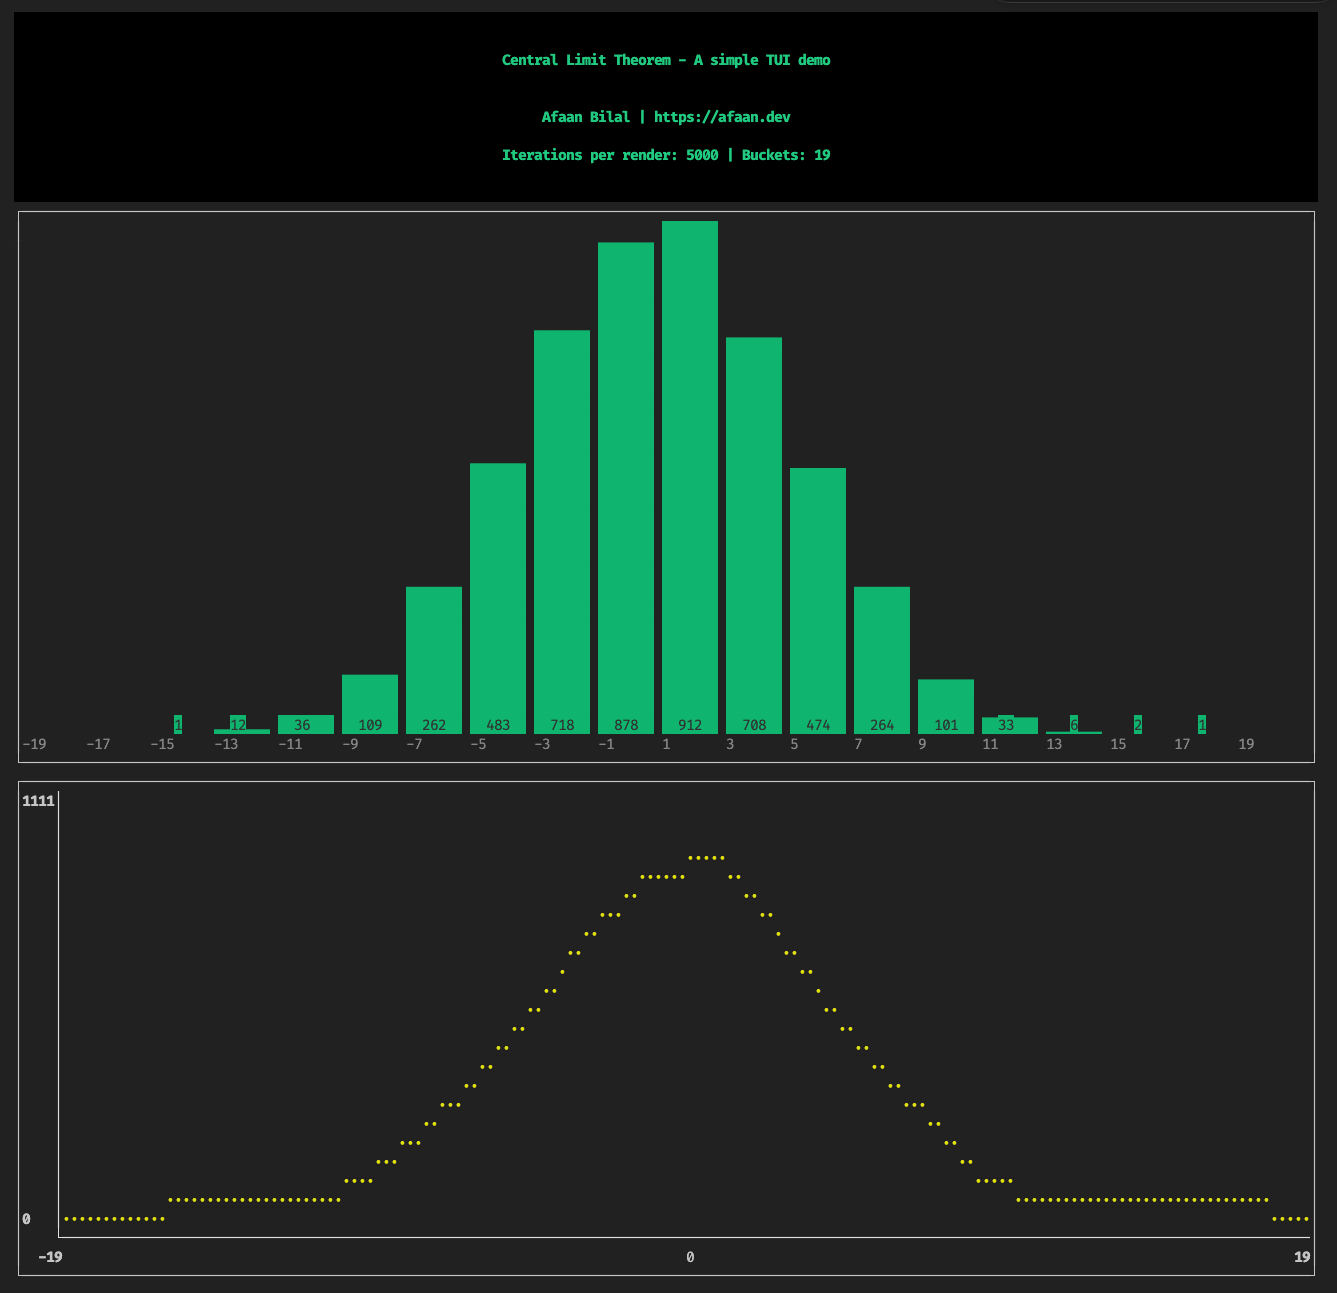Click the 'Central Limit Theorem' title text
Image resolution: width=1337 pixels, height=1293 pixels.
[x=586, y=60]
